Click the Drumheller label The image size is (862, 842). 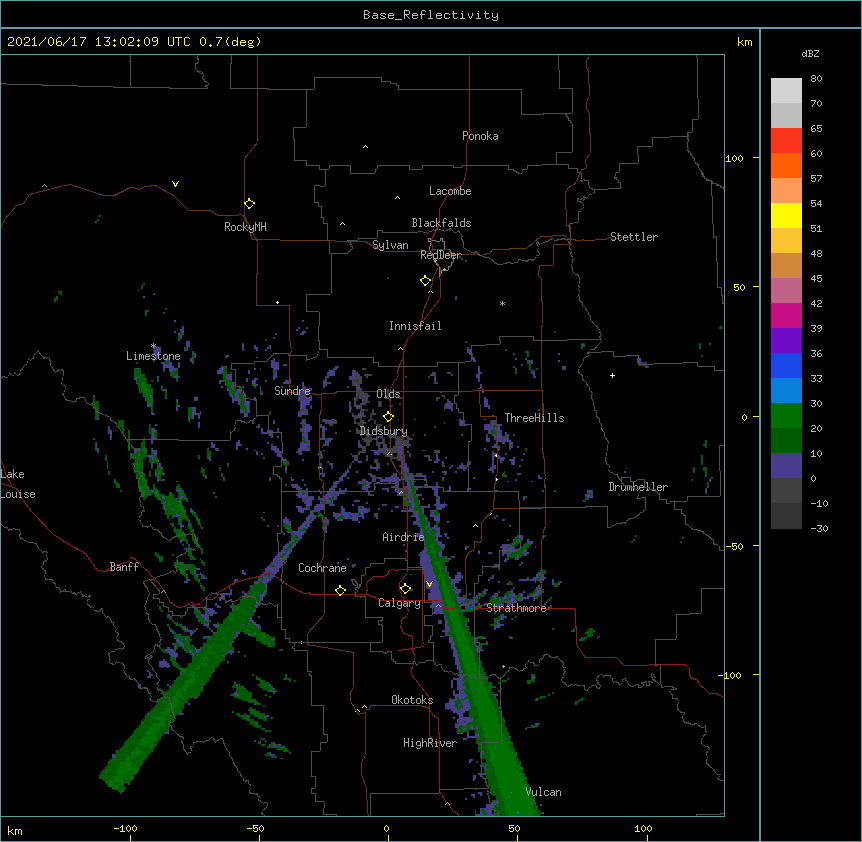(638, 487)
